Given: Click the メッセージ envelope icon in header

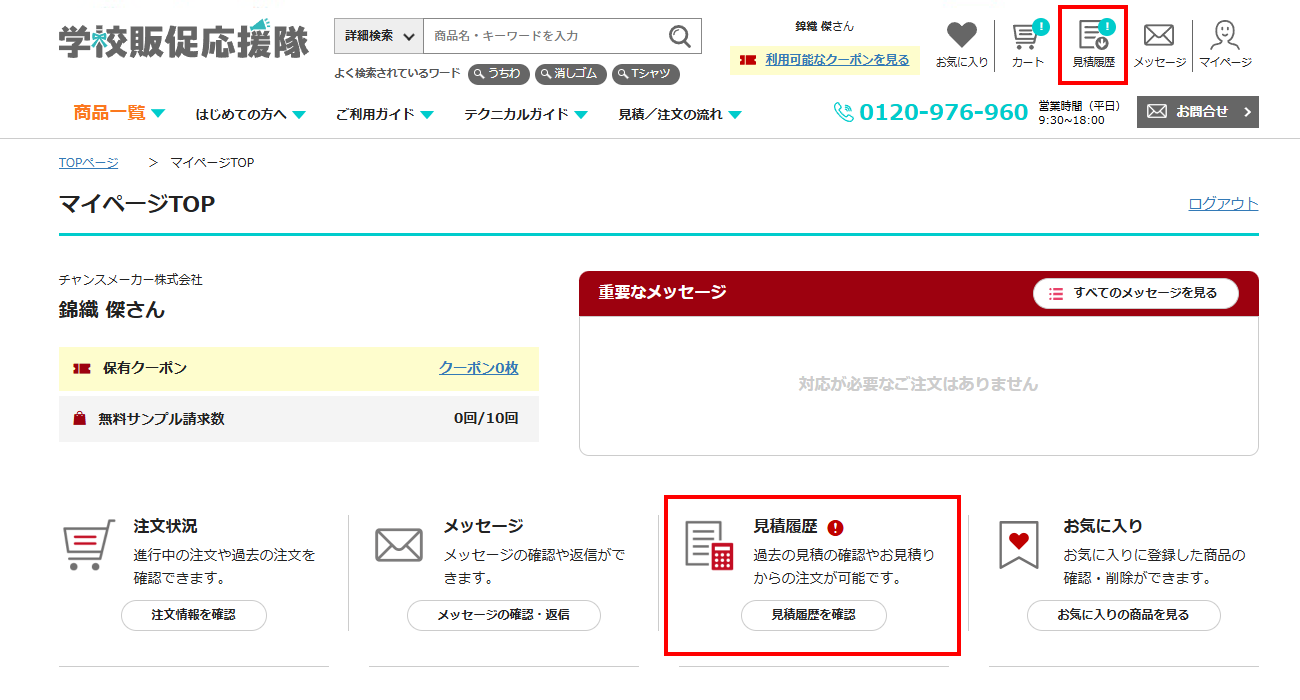Looking at the screenshot, I should click(x=1159, y=37).
